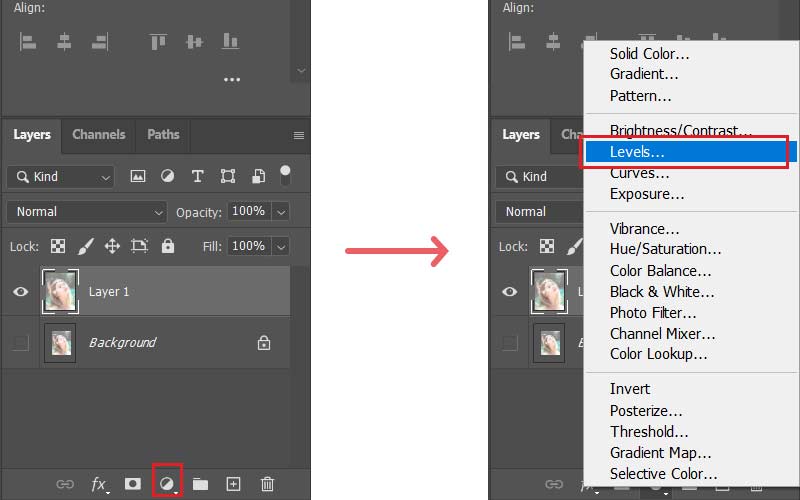Image resolution: width=800 pixels, height=500 pixels.
Task: Click the Fill 100% value field
Action: click(x=249, y=246)
